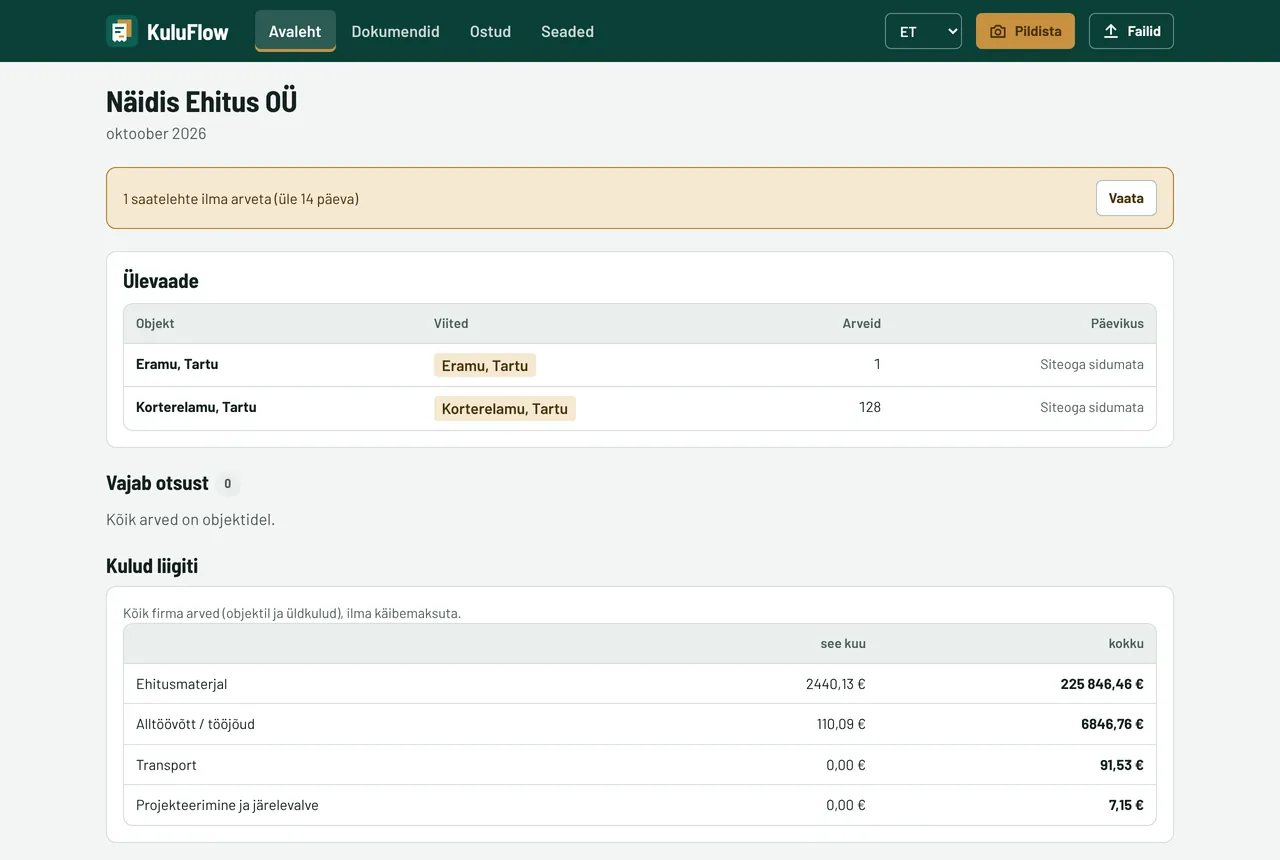
Task: Open the Eramu, Tartu object row
Action: (640, 365)
